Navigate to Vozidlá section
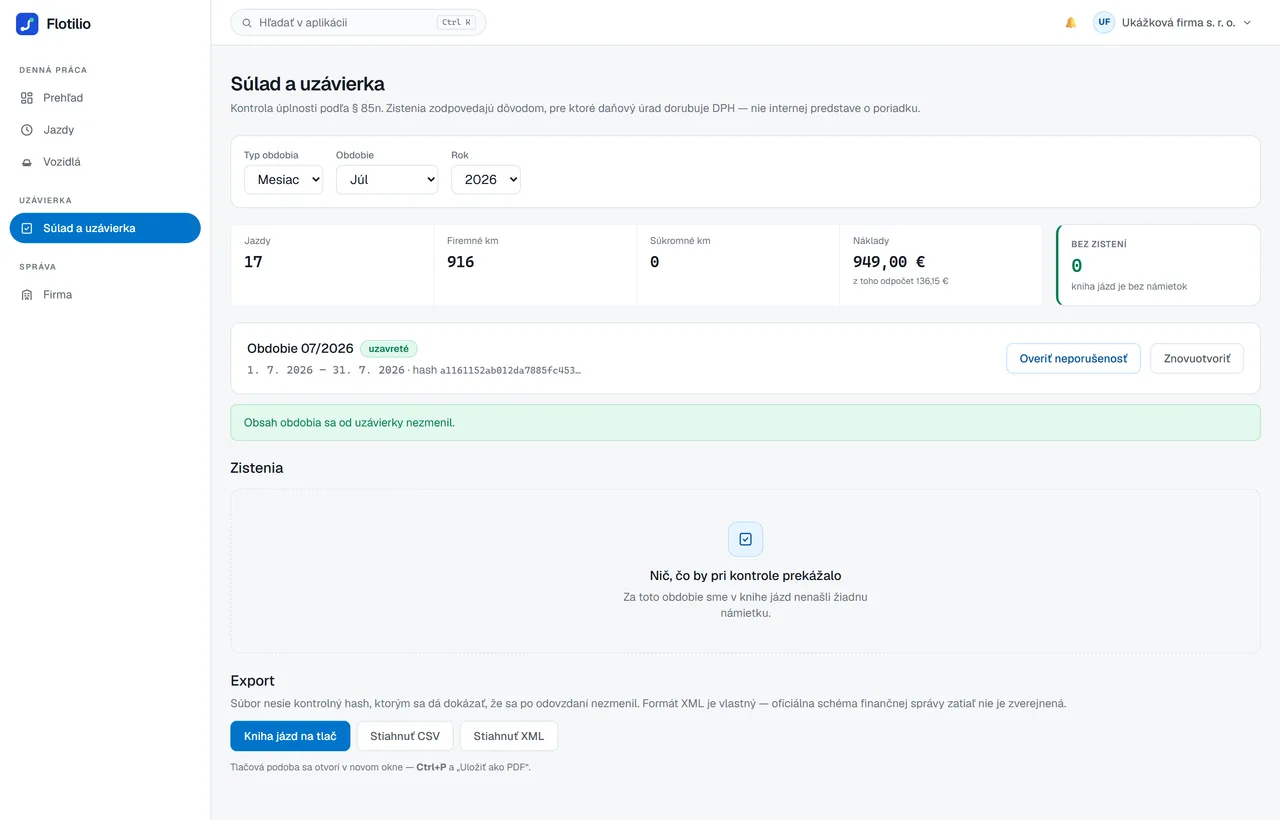Viewport: 1280px width, 820px height. 105,162
